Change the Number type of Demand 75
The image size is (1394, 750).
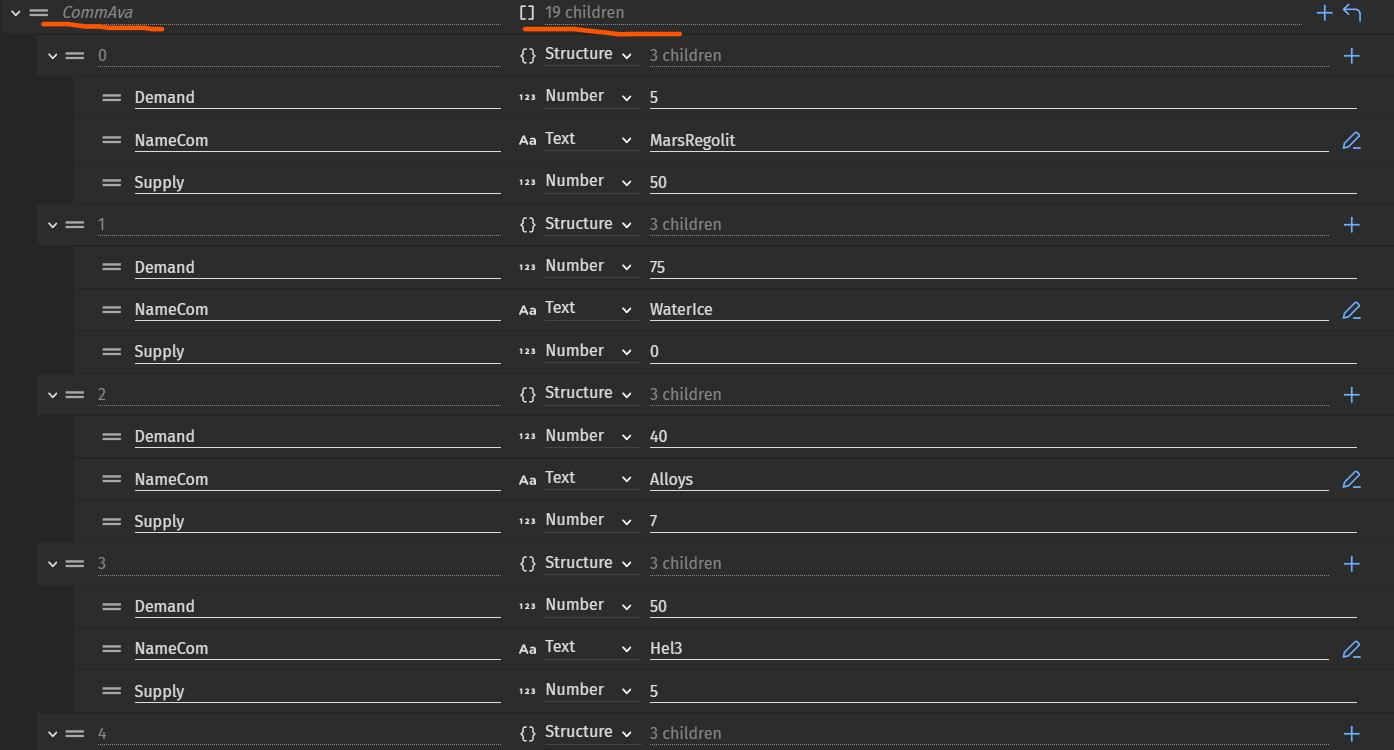tap(577, 266)
